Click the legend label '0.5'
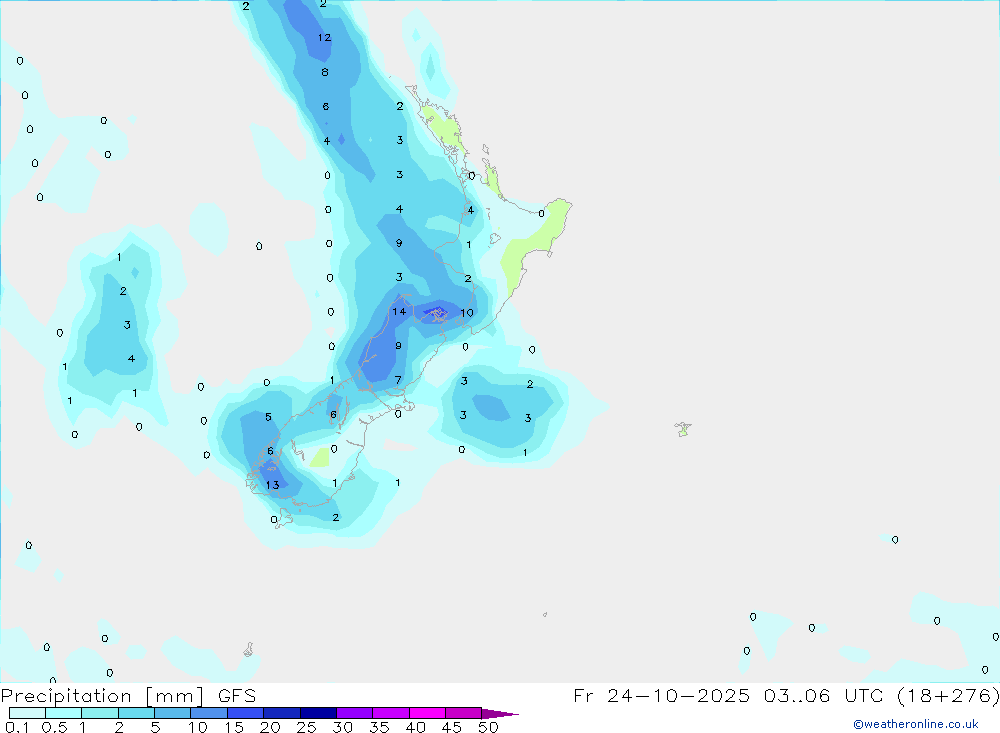The width and height of the screenshot is (1000, 733). pos(54,727)
